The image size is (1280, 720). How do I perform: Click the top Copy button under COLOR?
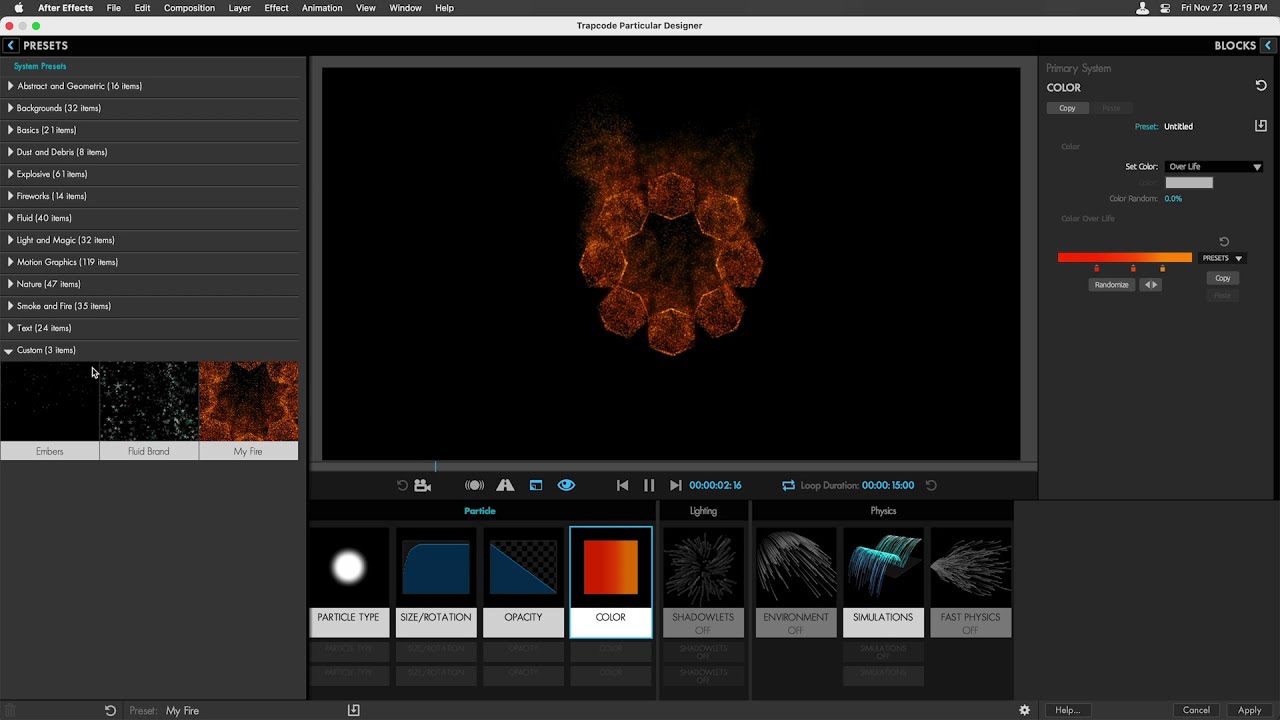tap(1067, 108)
